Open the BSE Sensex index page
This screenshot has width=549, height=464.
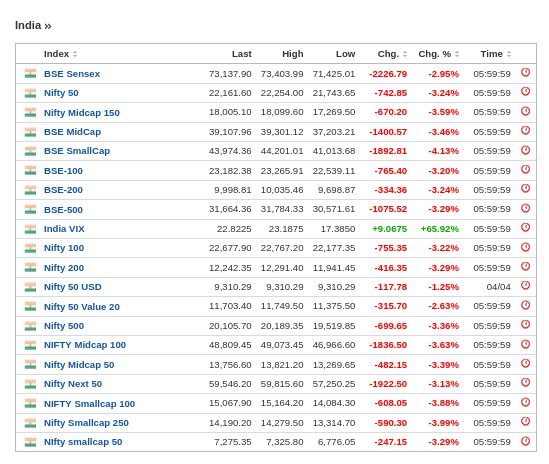pos(72,74)
